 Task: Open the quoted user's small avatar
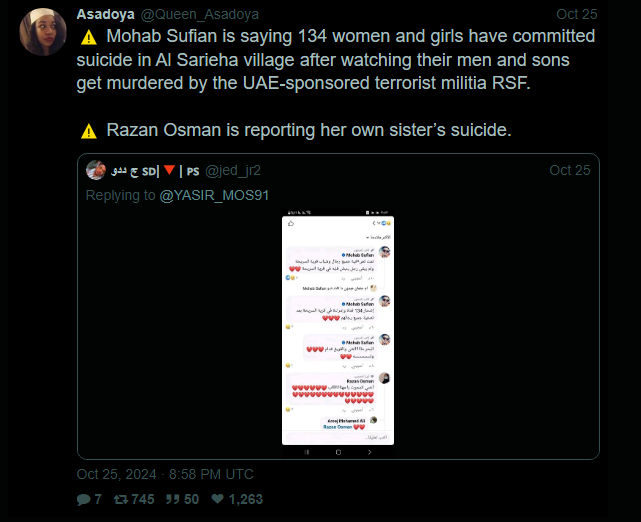click(x=96, y=170)
